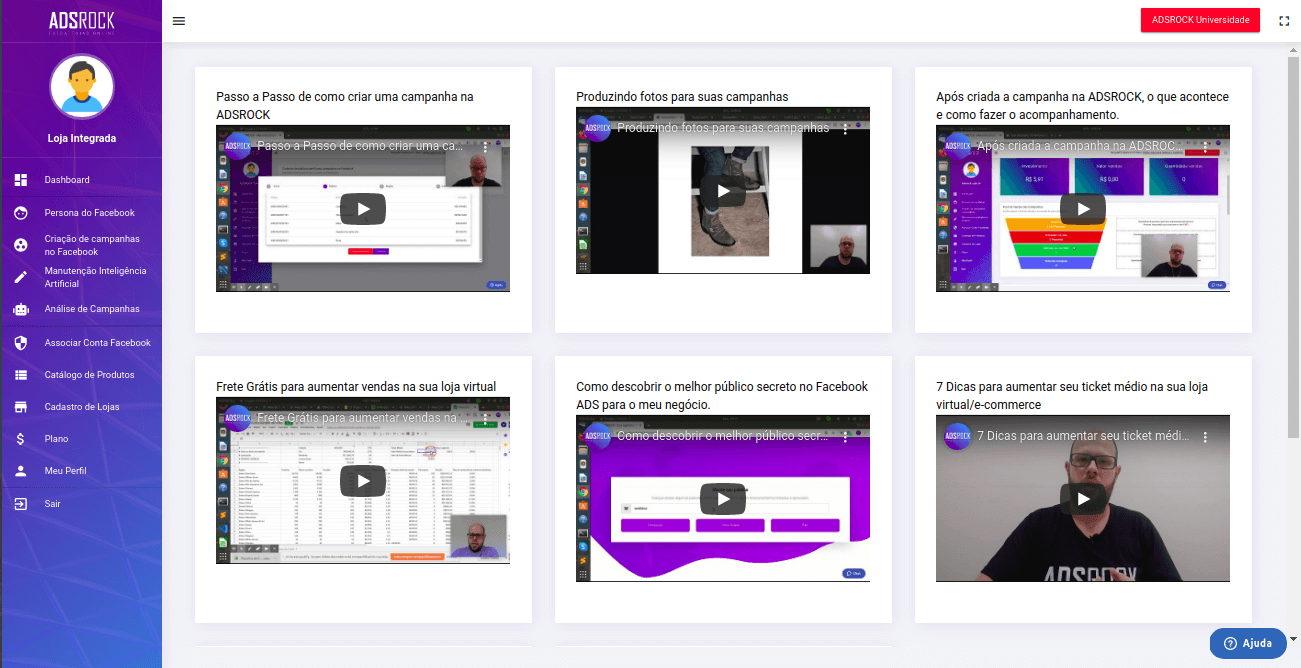Open options menu on Produzindo fotos video

click(845, 129)
